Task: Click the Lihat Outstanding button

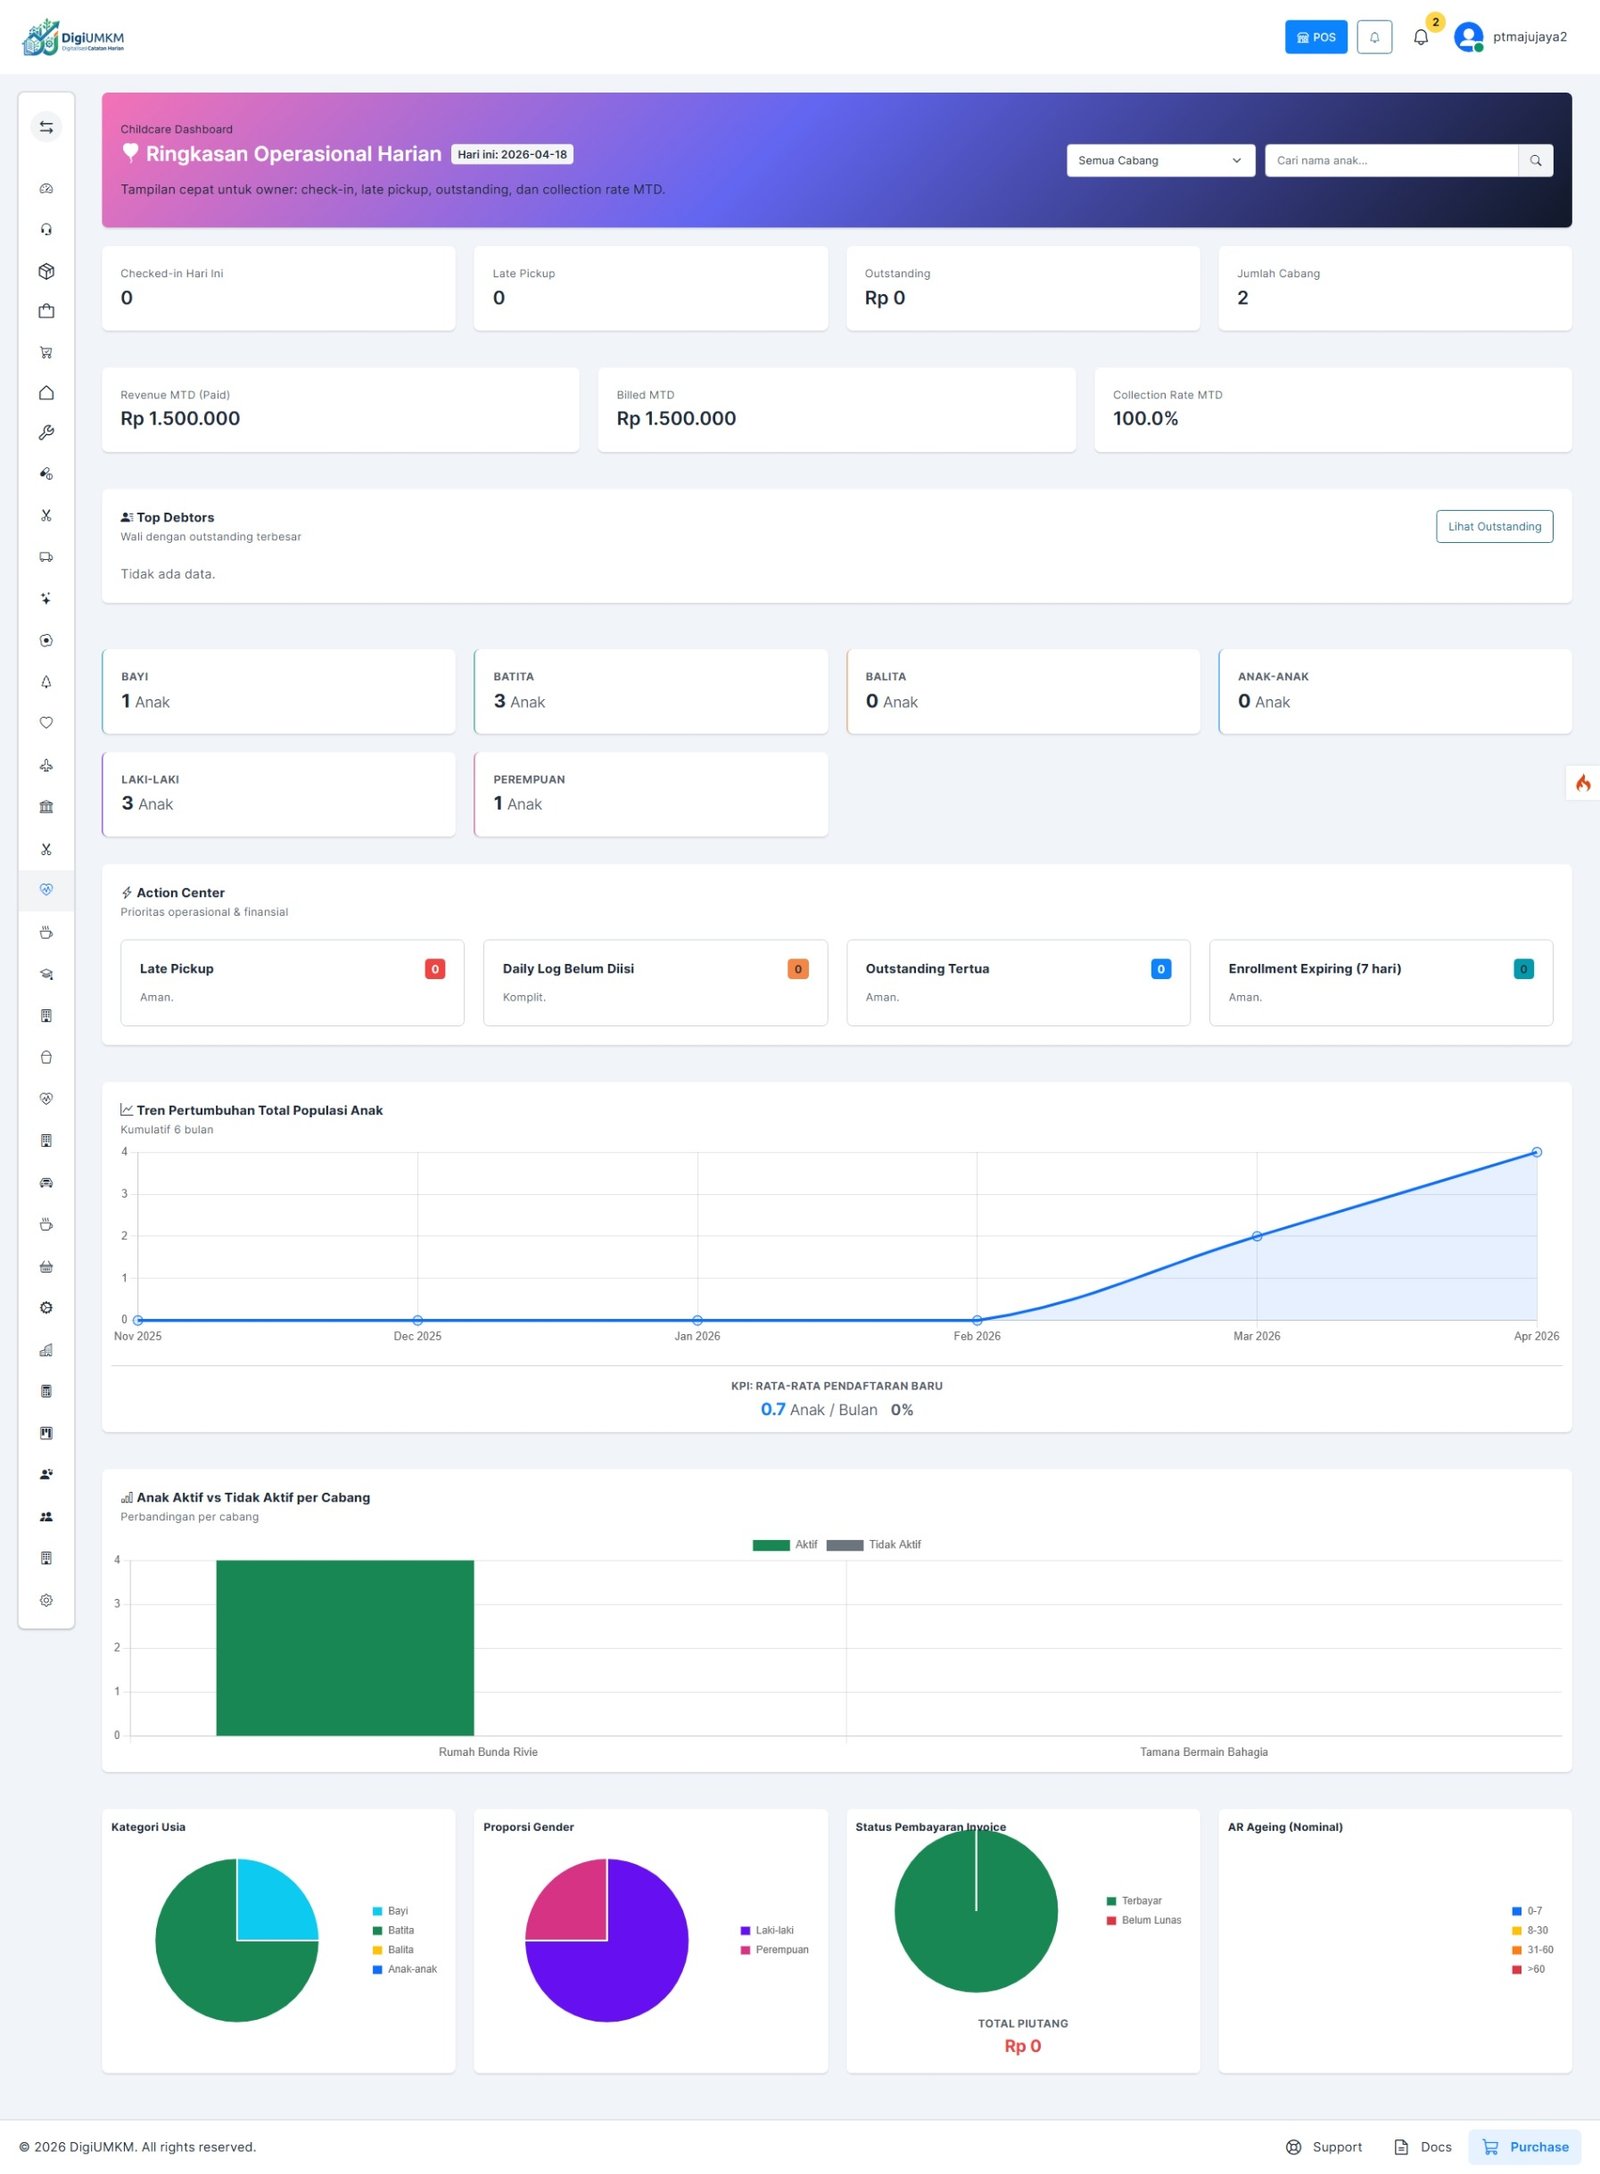Action: click(1494, 527)
